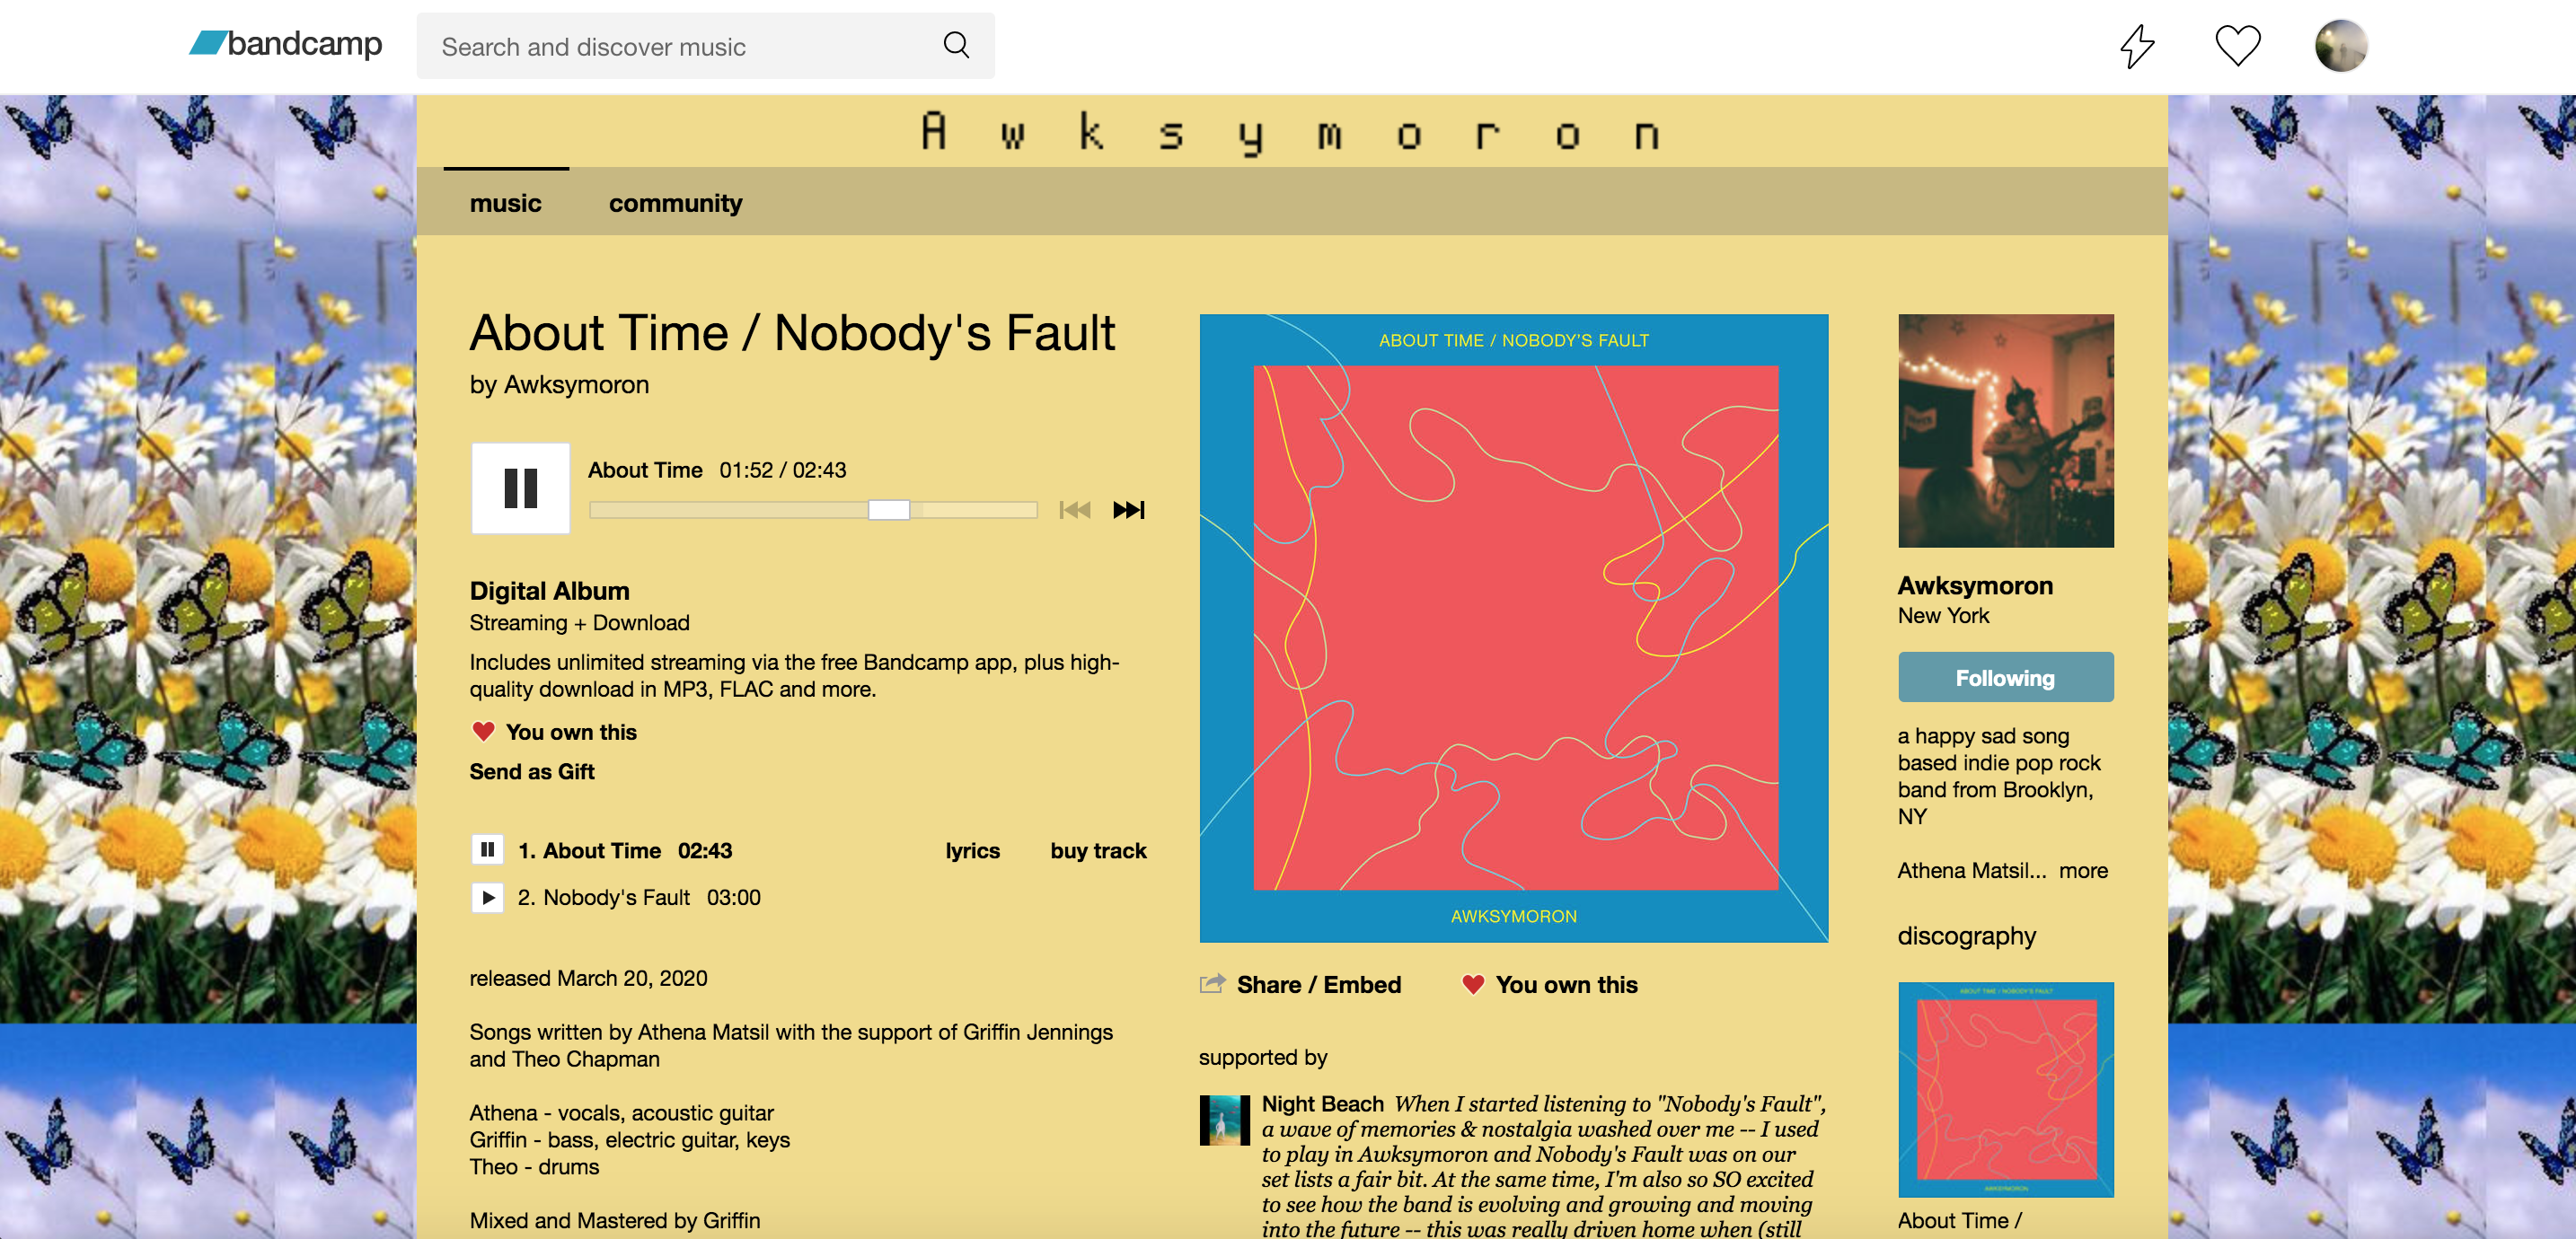Viewport: 2576px width, 1239px height.
Task: Skip to the next track
Action: [x=1128, y=510]
